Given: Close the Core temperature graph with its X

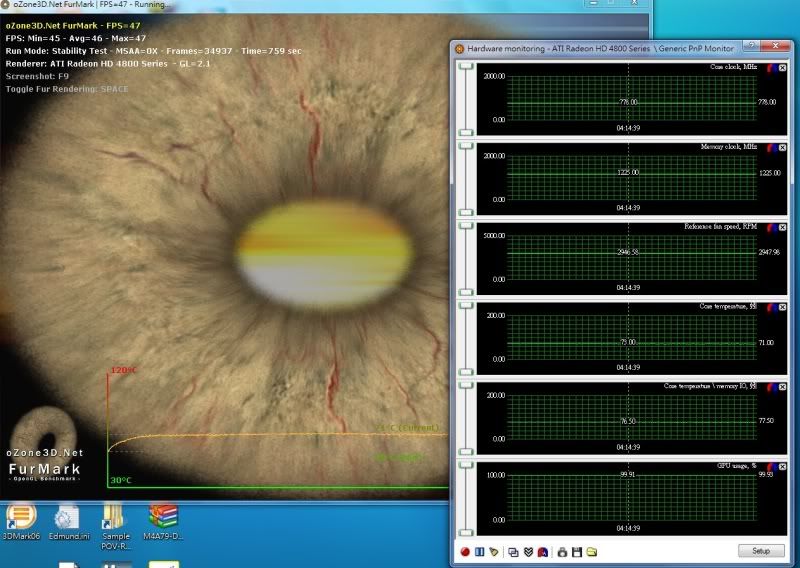Looking at the screenshot, I should point(783,307).
